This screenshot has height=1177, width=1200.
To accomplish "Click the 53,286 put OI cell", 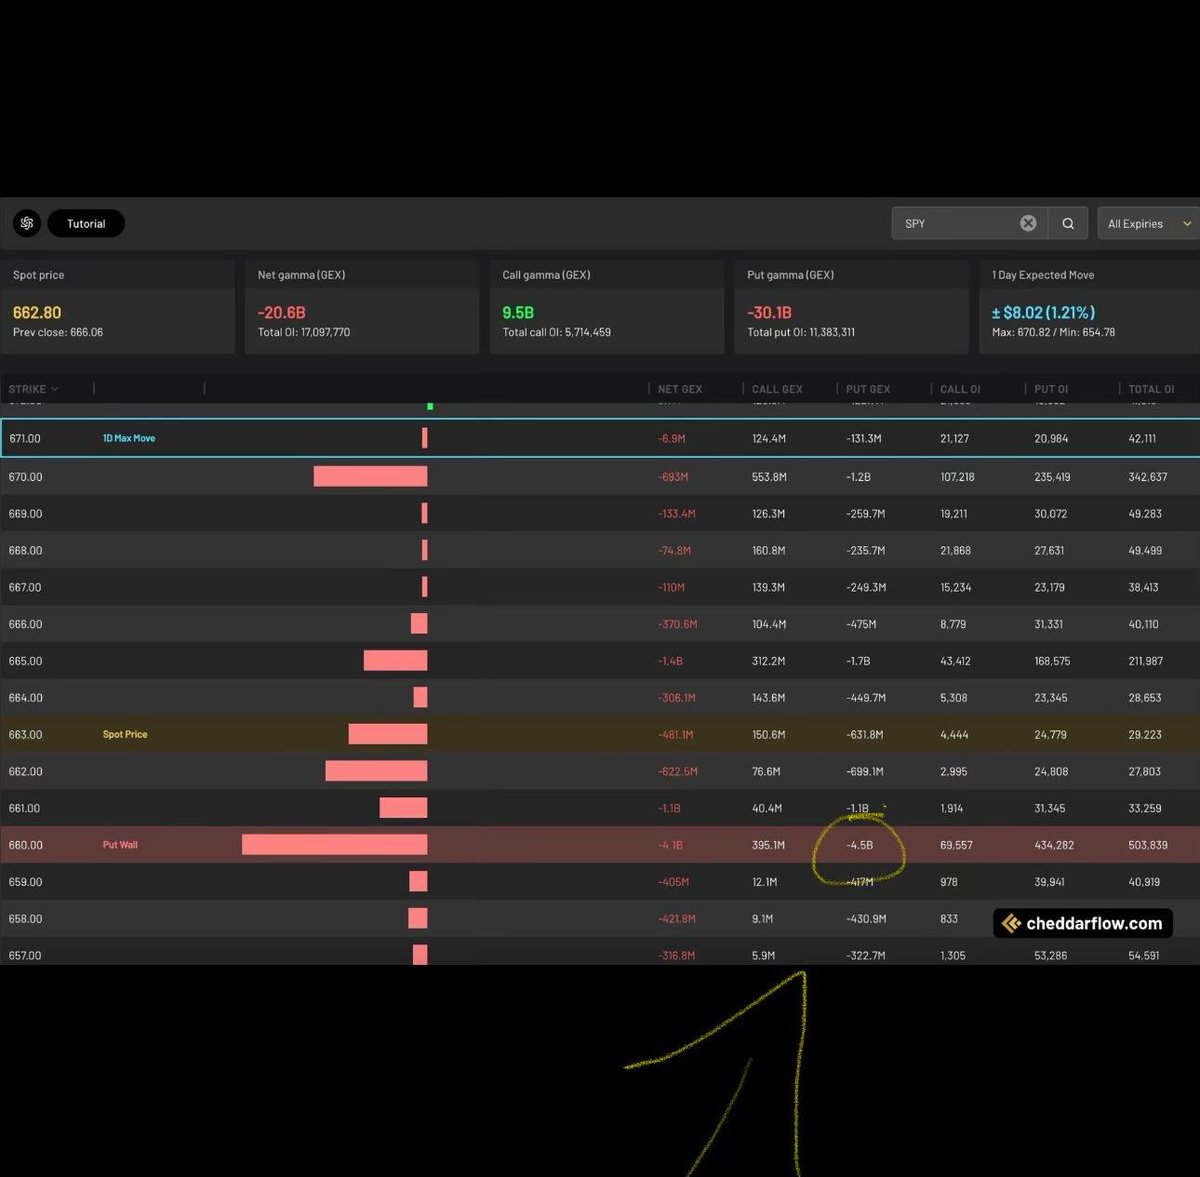I will coord(1051,956).
